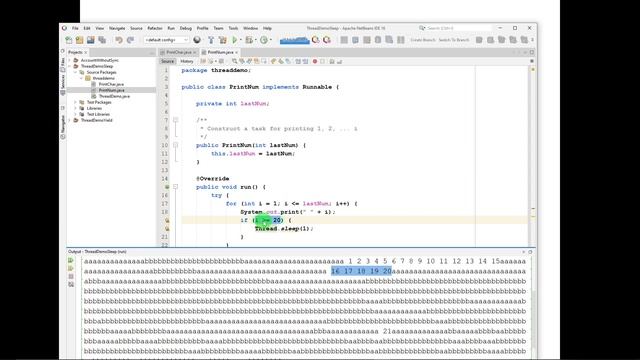Collapse the Source Packages node

(76, 72)
